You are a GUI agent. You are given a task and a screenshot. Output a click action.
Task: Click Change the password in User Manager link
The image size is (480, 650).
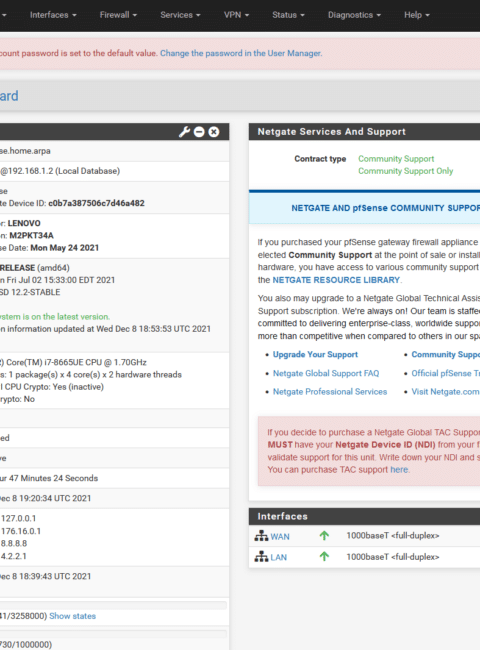pos(241,53)
